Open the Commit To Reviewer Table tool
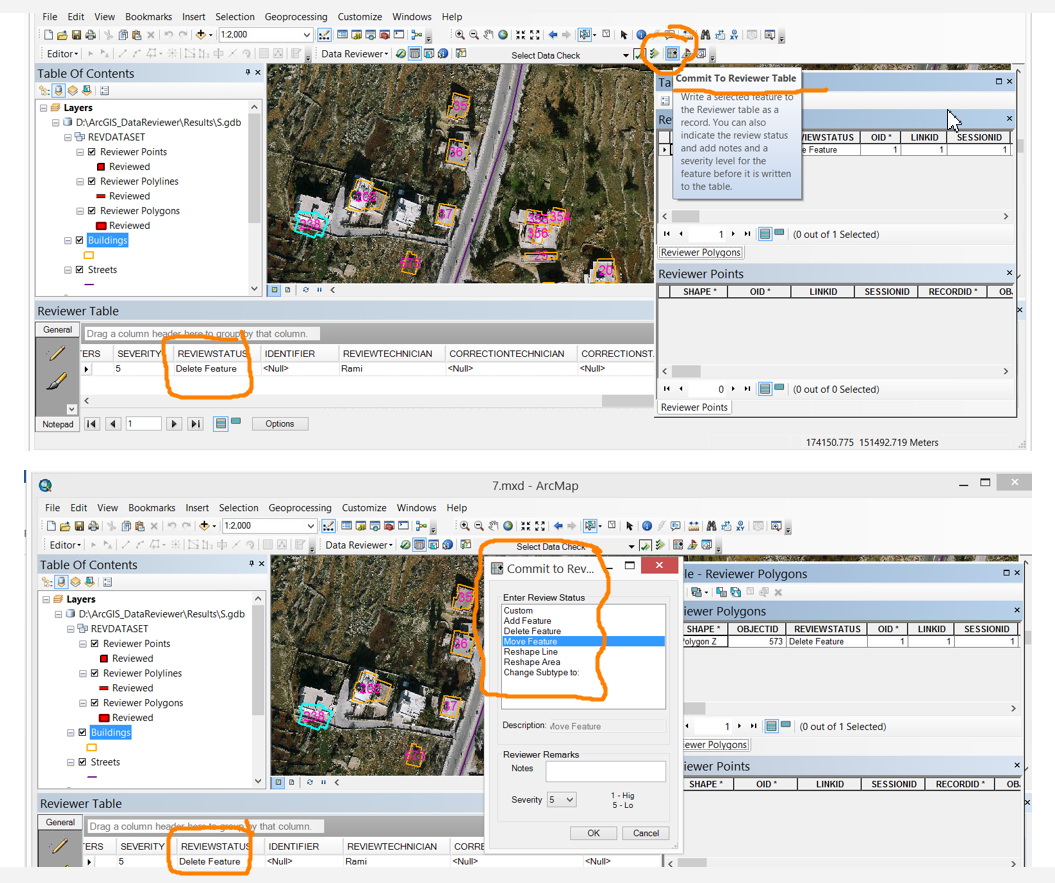Viewport: 1055px width, 883px height. pyautogui.click(x=673, y=51)
